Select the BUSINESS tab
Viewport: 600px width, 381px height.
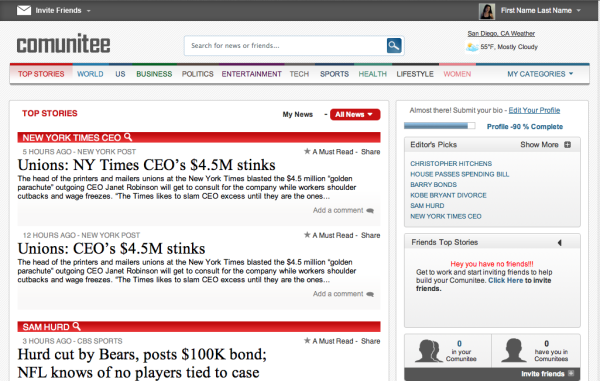(154, 74)
